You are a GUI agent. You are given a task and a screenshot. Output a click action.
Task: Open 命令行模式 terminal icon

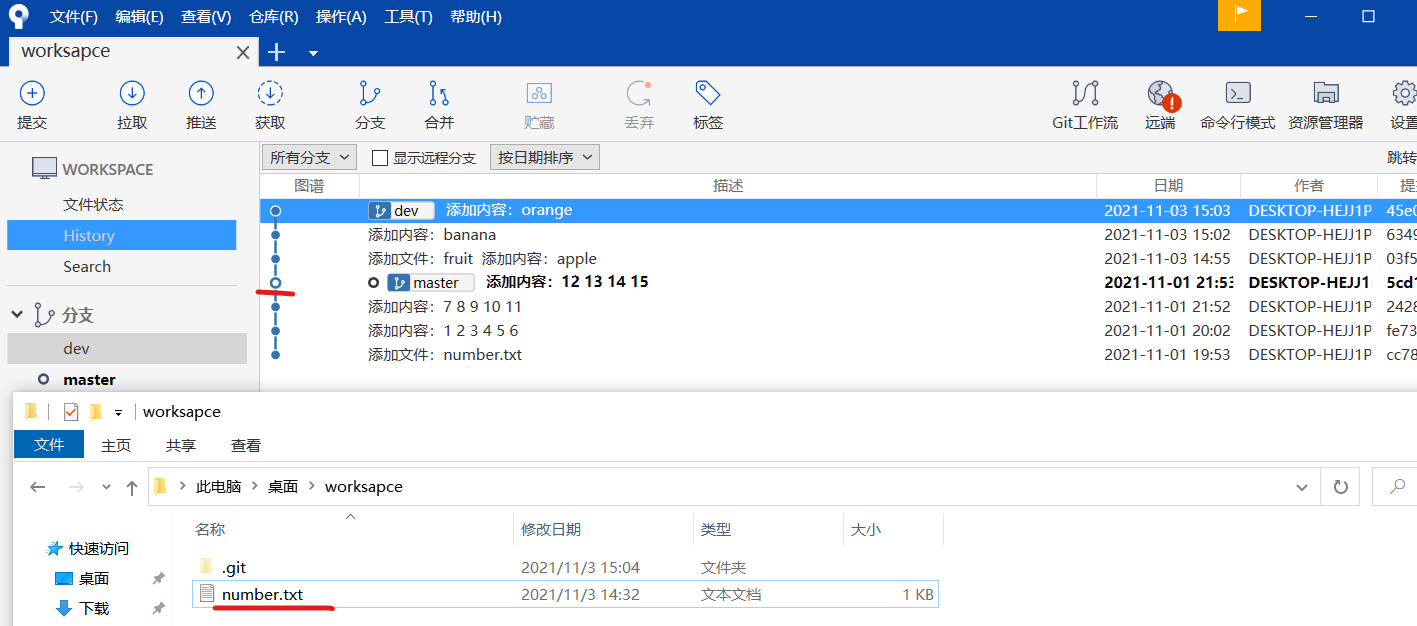pyautogui.click(x=1238, y=94)
